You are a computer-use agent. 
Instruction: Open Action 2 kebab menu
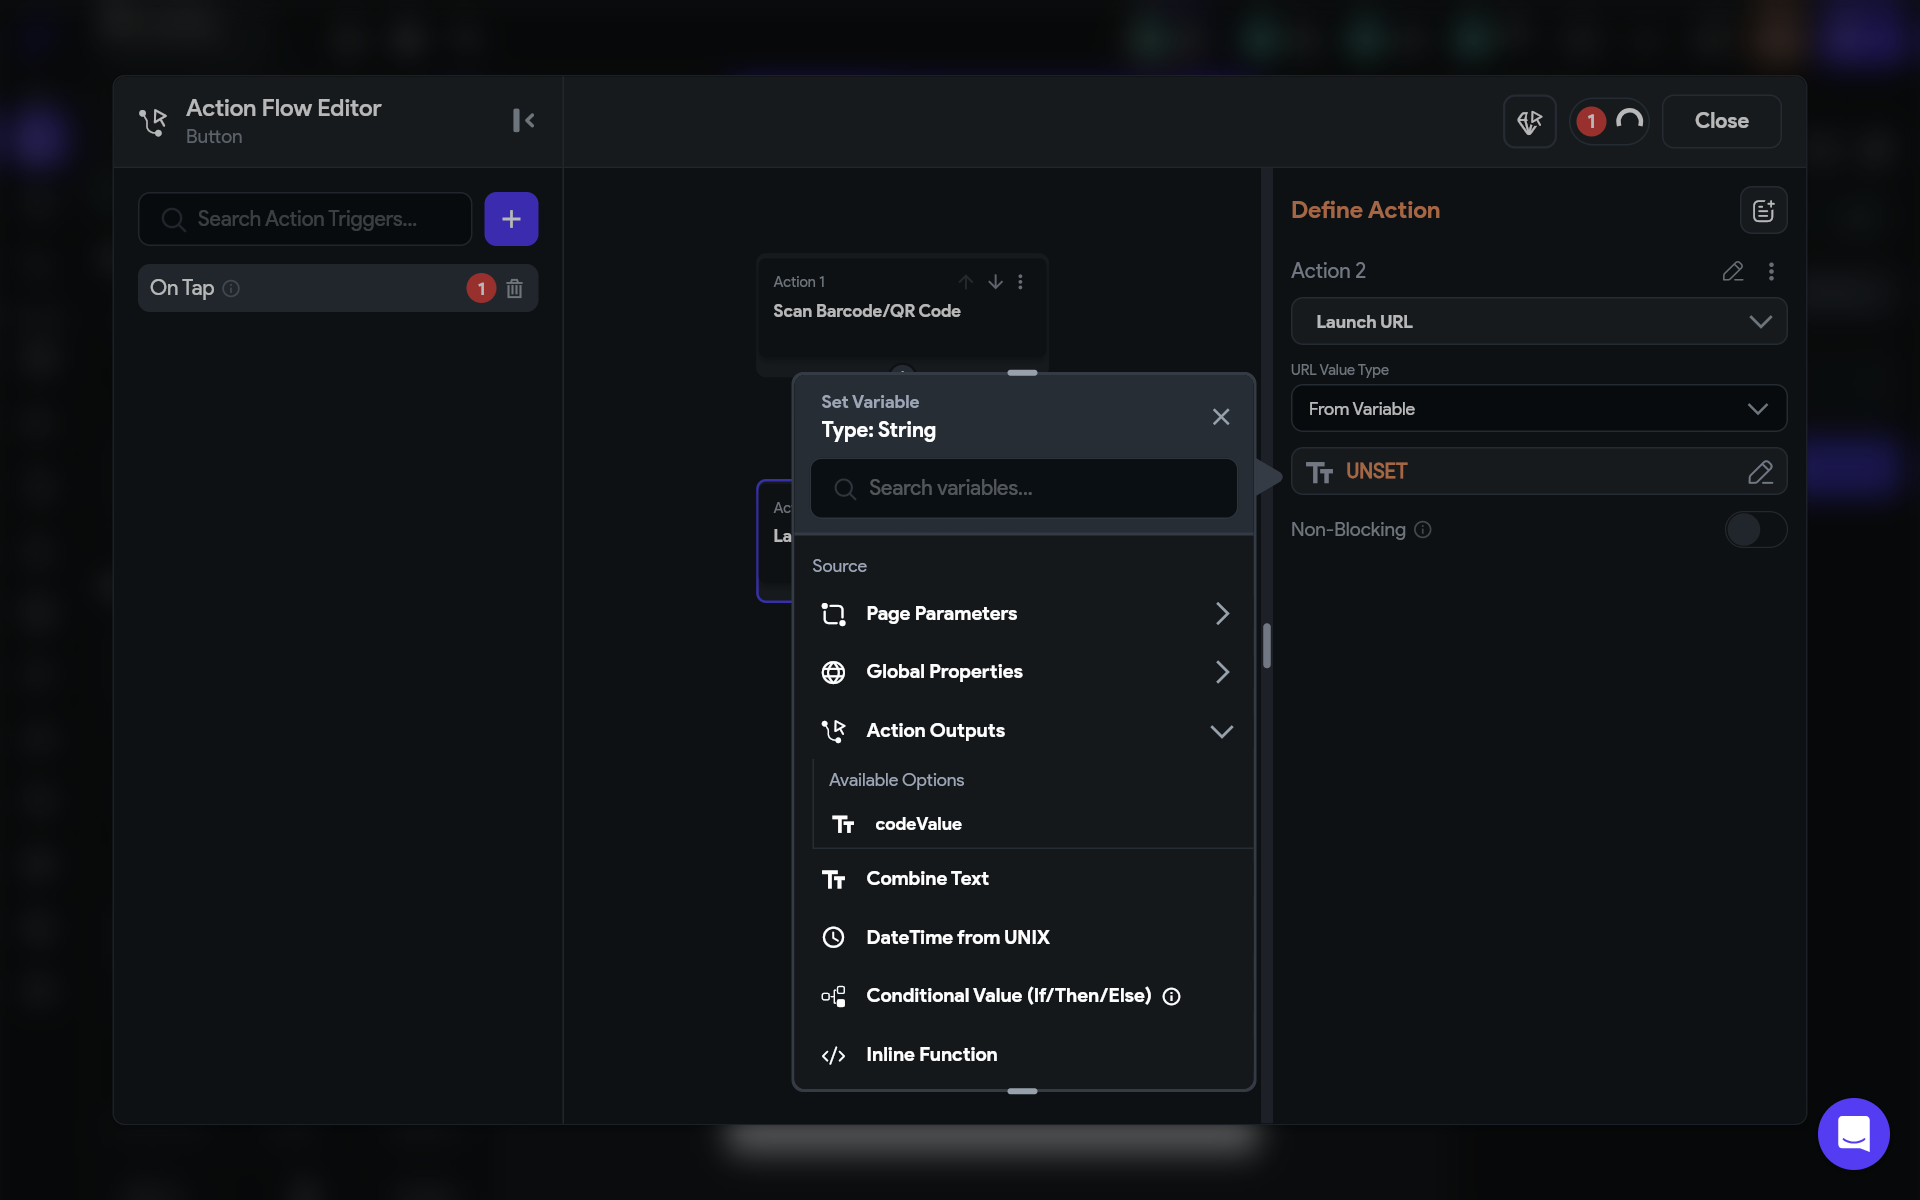click(x=1771, y=271)
